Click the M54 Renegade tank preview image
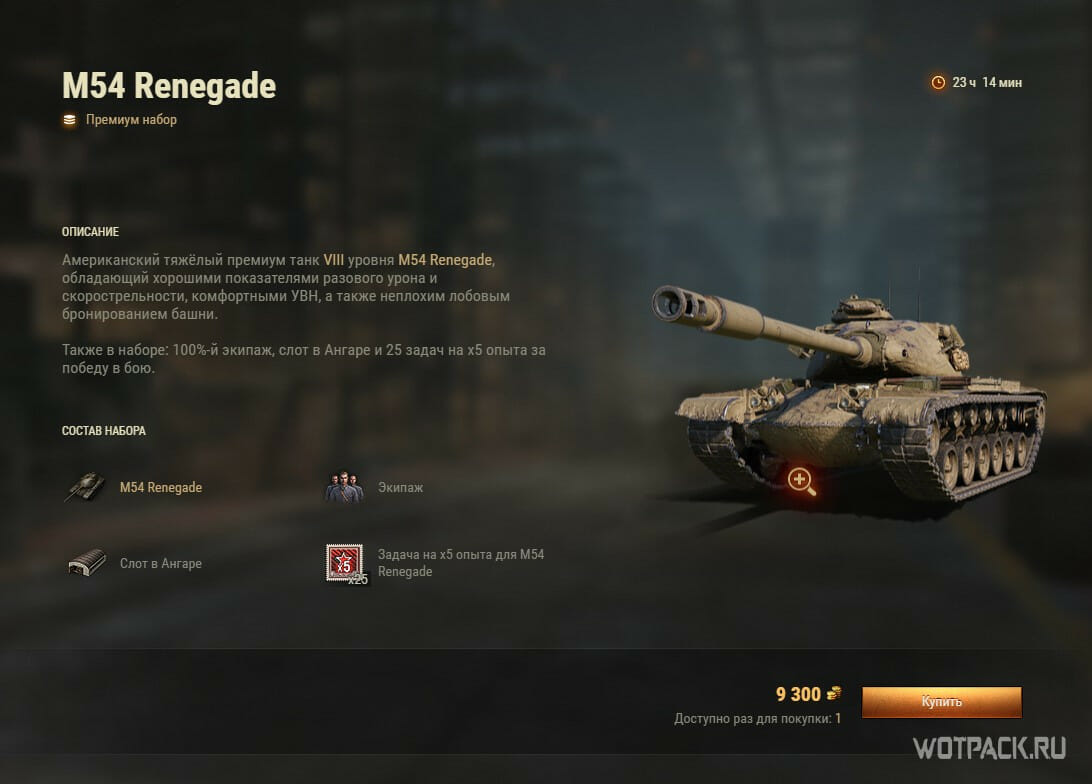1092x784 pixels. pyautogui.click(x=848, y=391)
